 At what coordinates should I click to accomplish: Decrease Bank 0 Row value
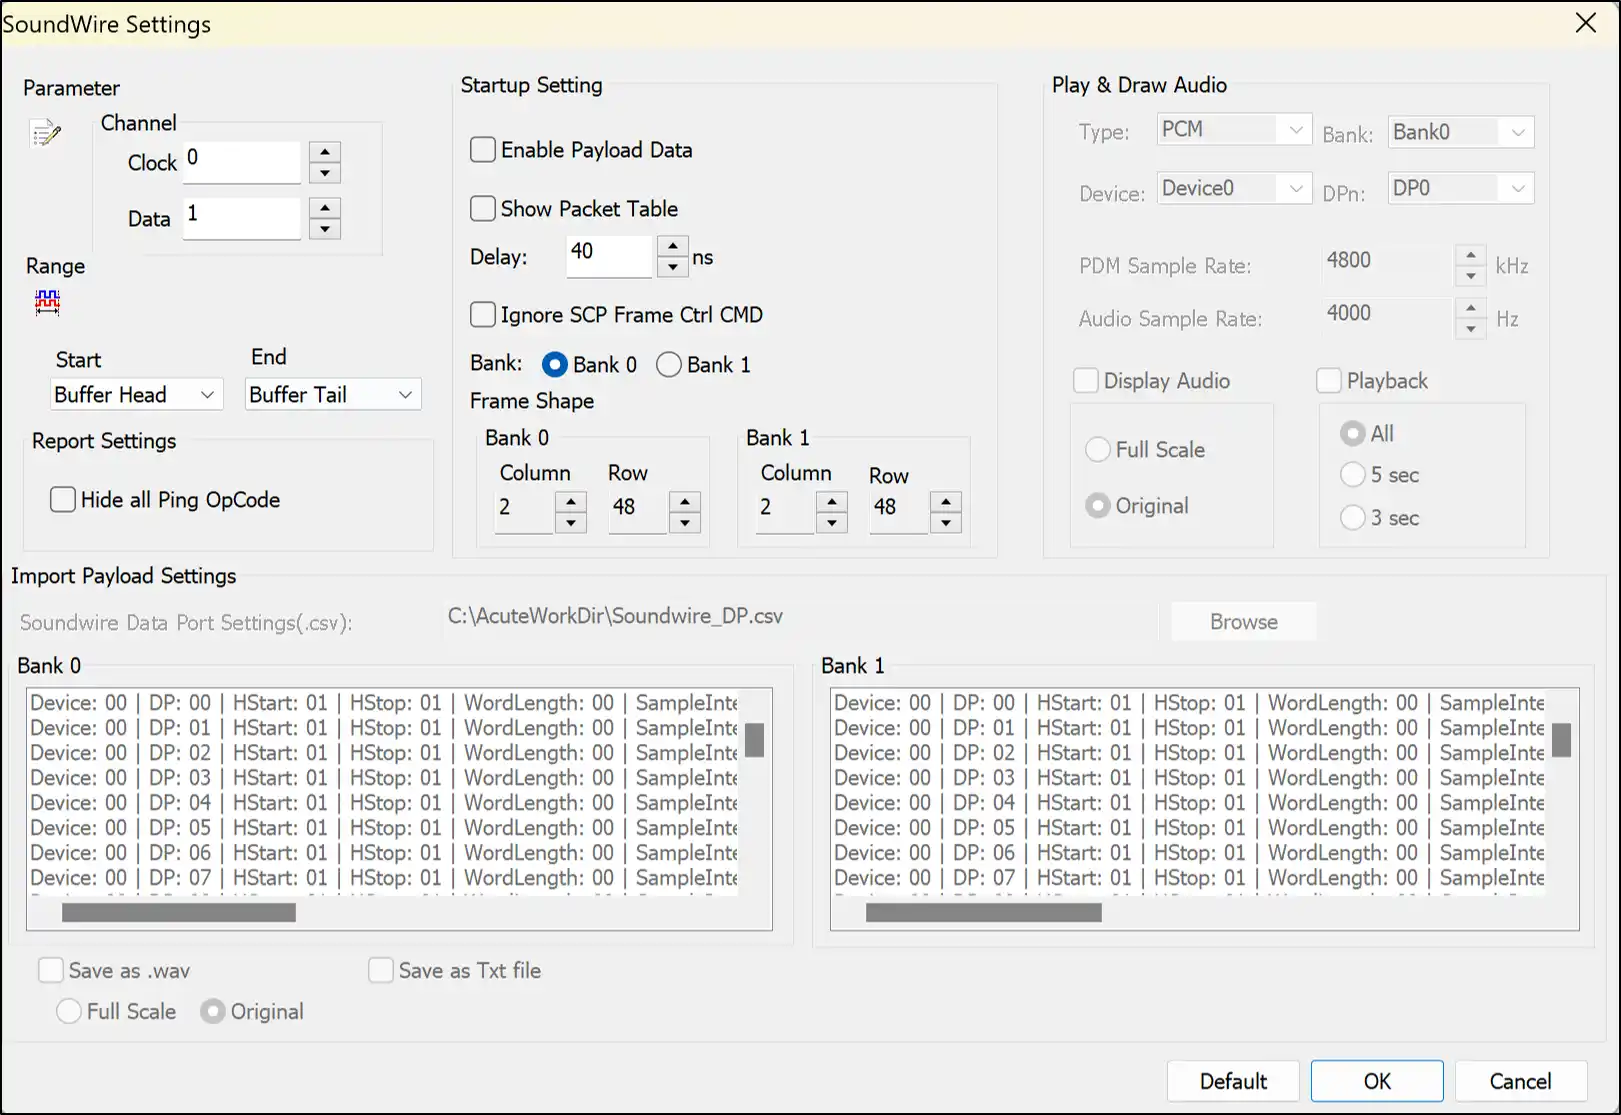coord(685,522)
